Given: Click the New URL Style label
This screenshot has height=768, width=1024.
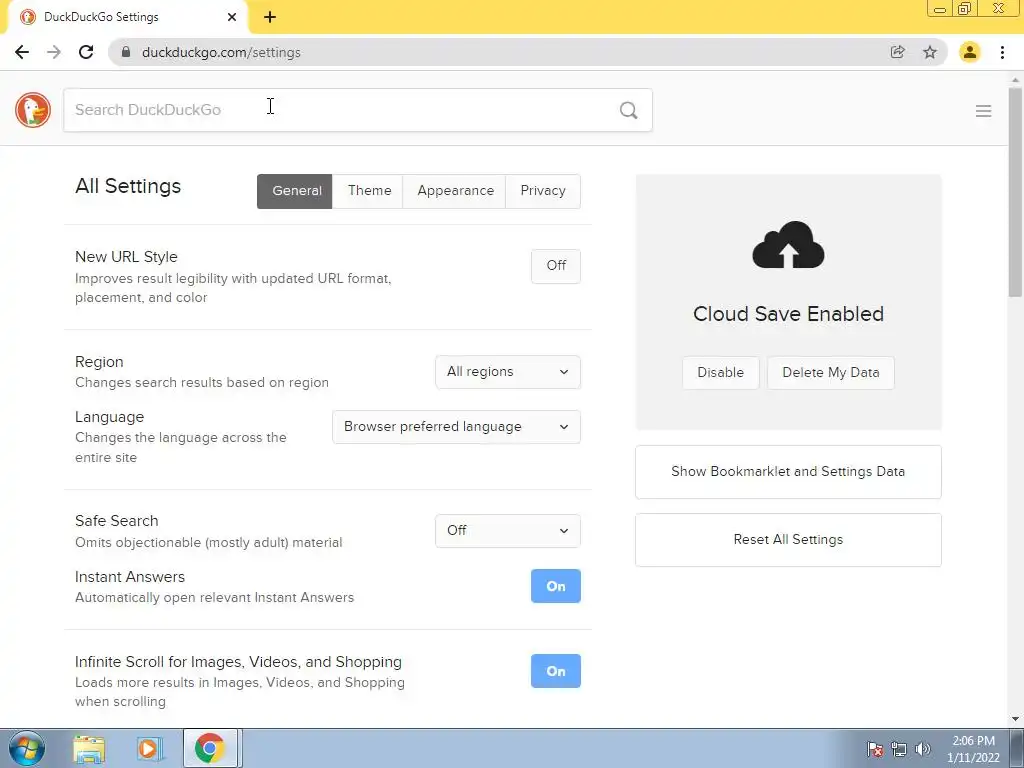Looking at the screenshot, I should point(126,257).
